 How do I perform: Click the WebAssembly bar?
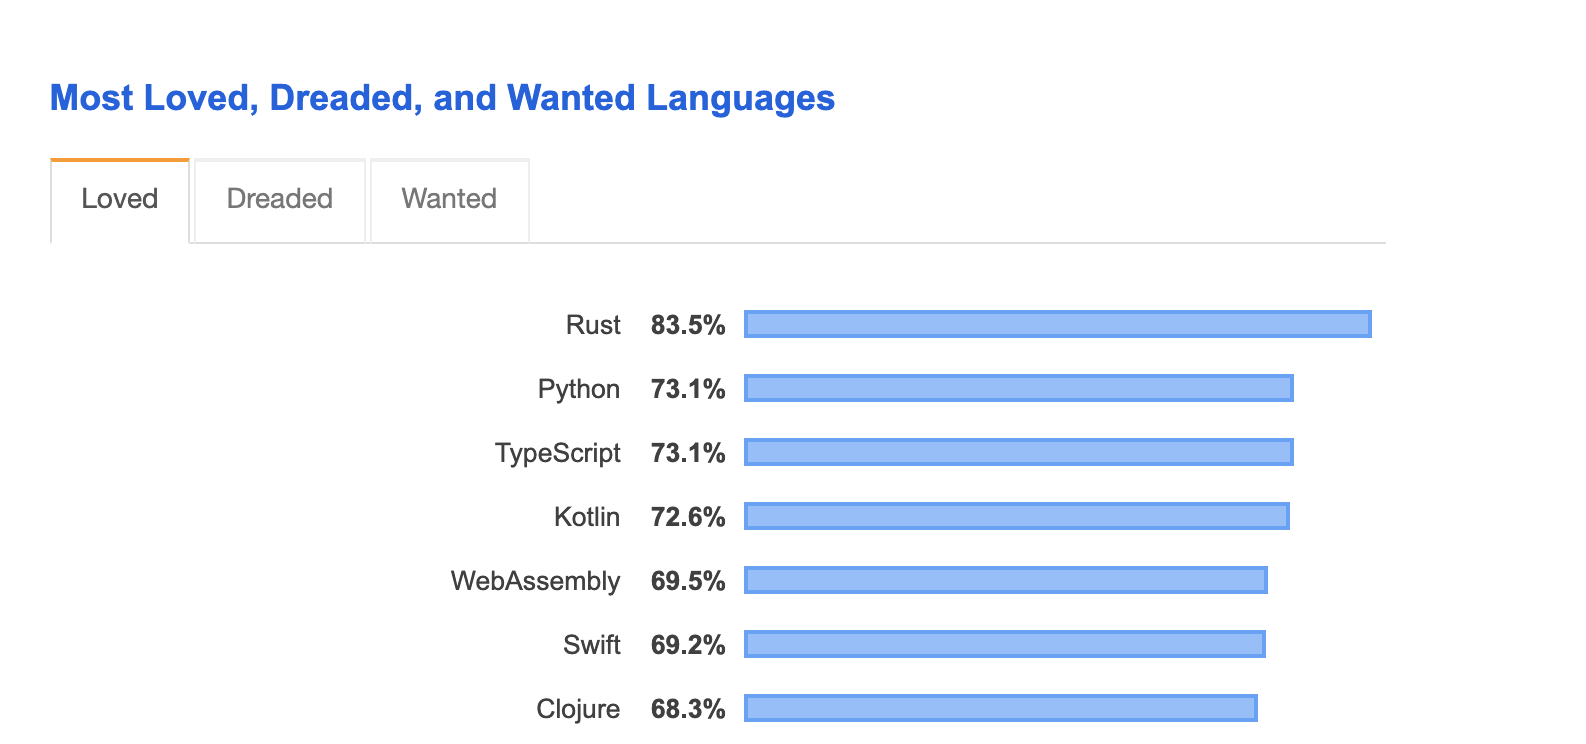coord(1003,581)
